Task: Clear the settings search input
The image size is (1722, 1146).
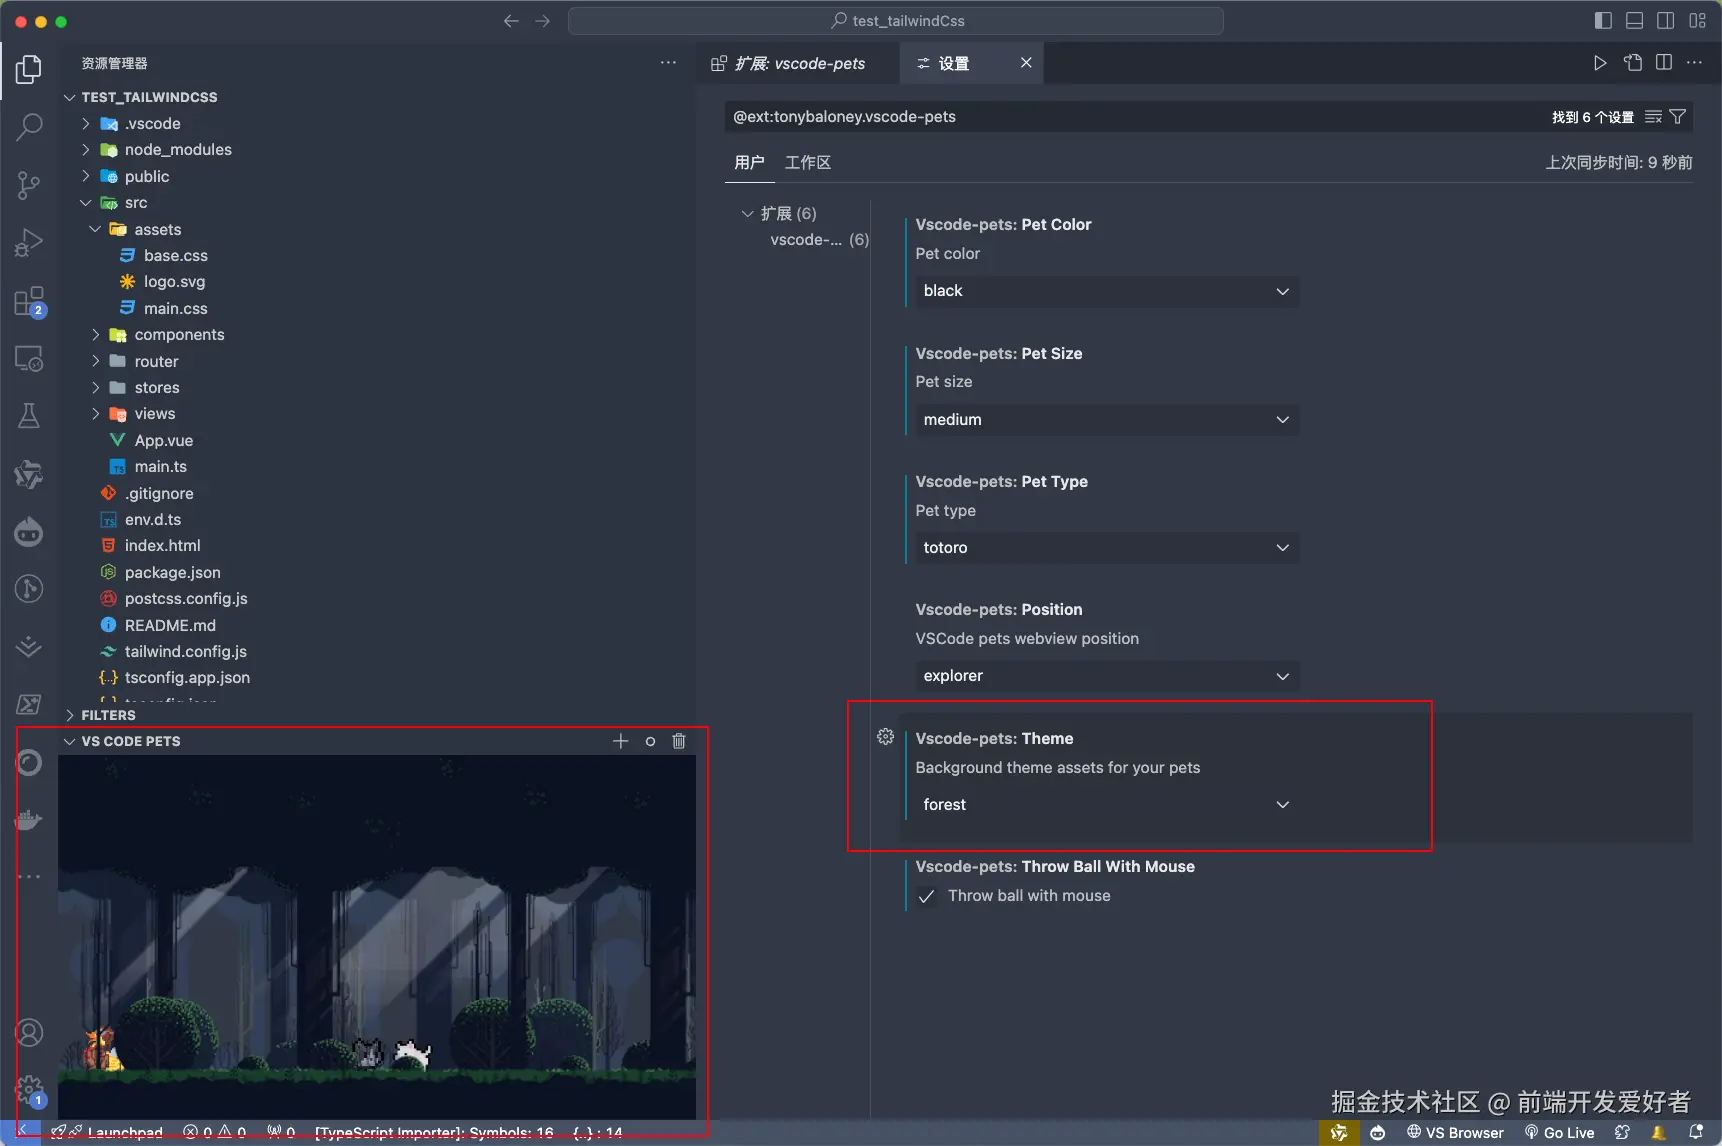Action: pos(1654,117)
